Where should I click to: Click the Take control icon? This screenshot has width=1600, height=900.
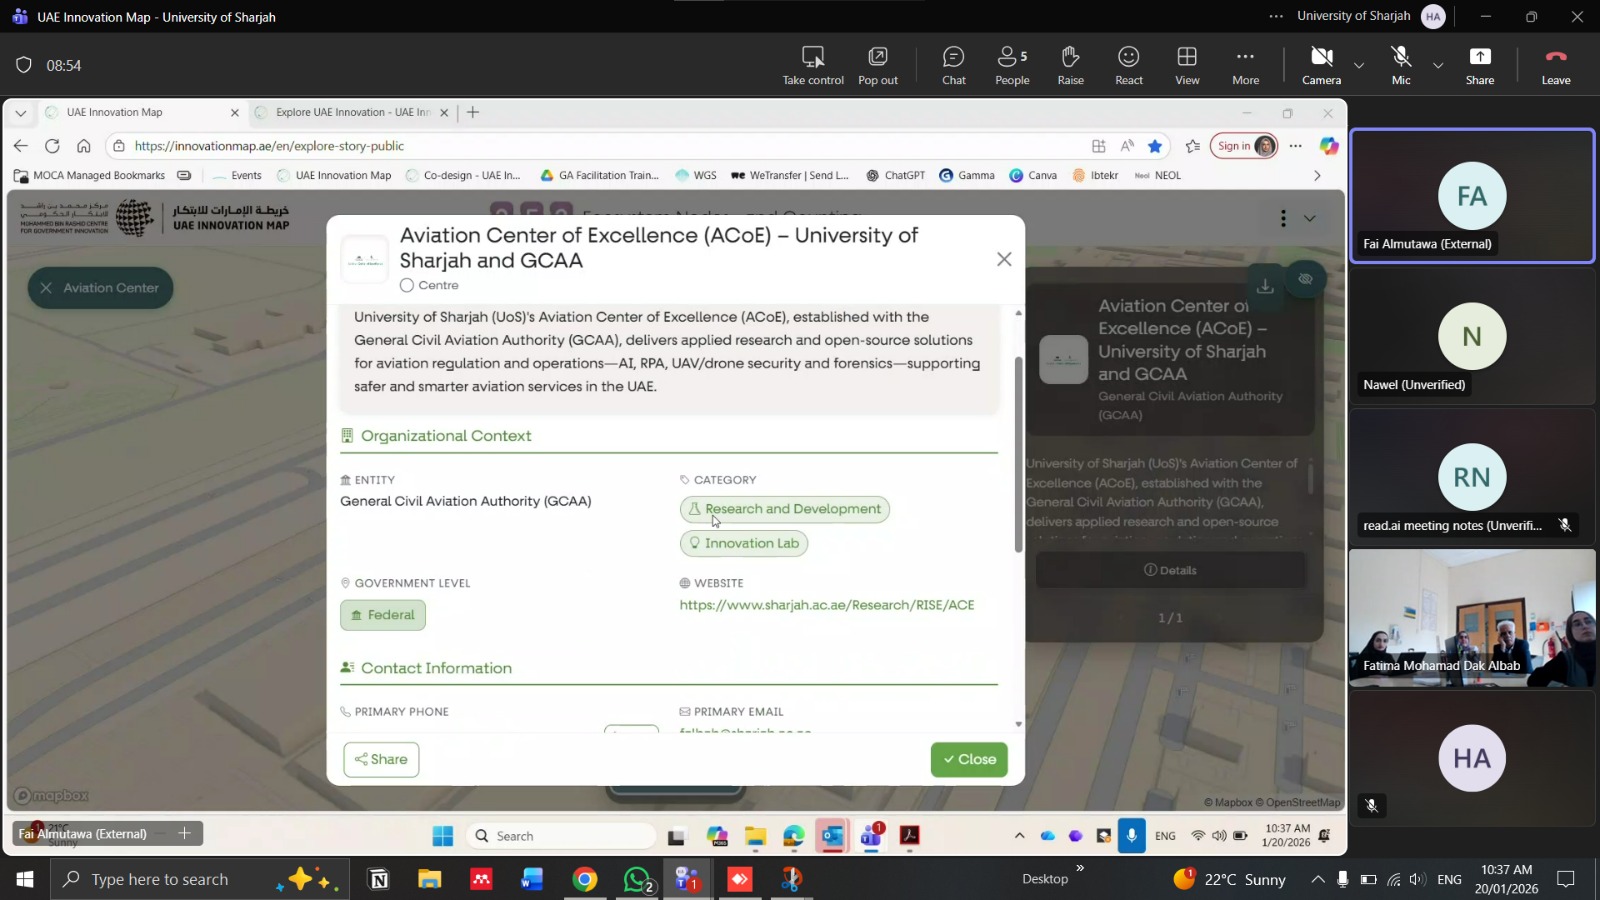pos(813,65)
